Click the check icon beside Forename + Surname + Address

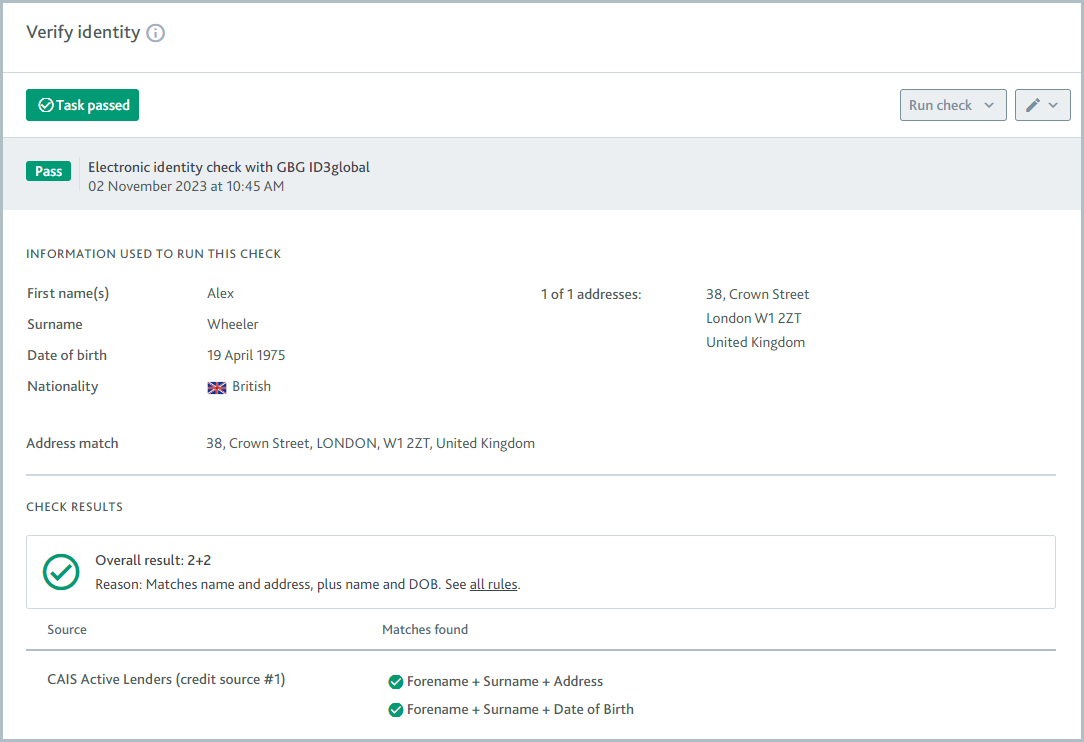coord(395,681)
